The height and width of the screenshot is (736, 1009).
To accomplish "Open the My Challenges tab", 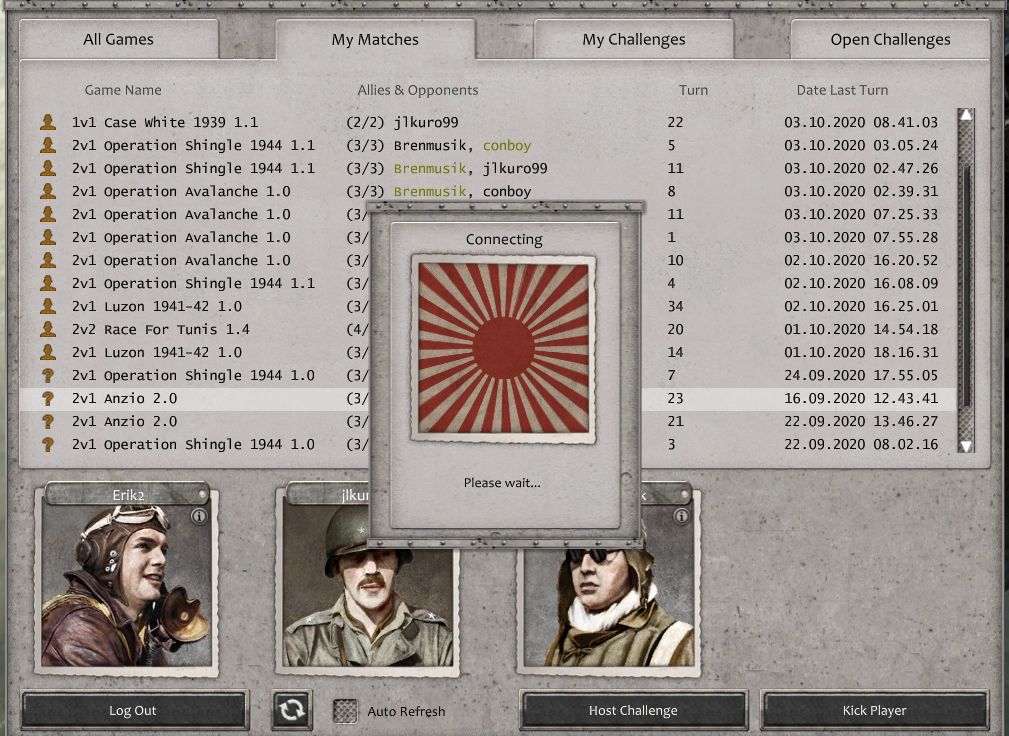I will [x=633, y=40].
